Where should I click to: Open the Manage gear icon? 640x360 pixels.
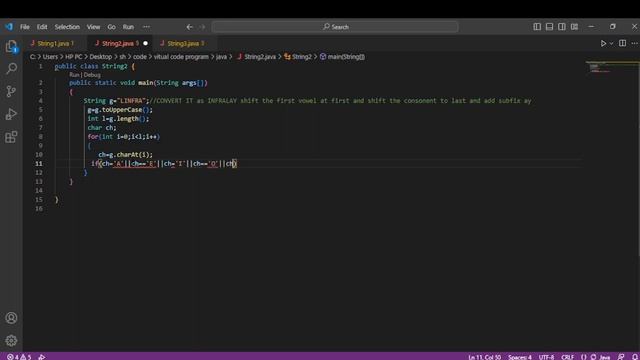(x=11, y=340)
